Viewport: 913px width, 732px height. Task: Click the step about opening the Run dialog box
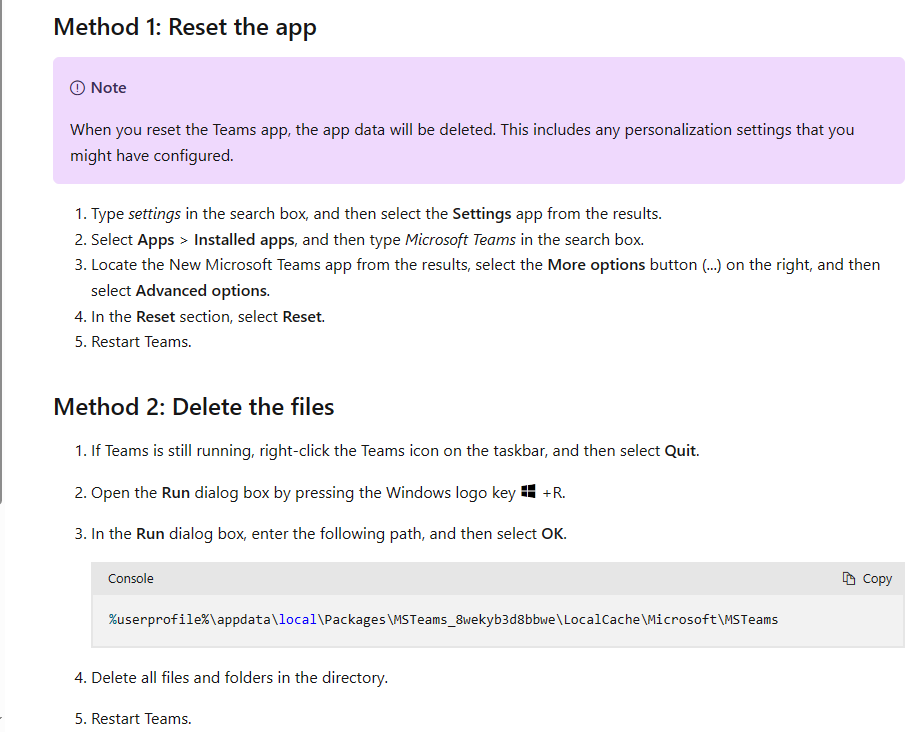[x=328, y=493]
